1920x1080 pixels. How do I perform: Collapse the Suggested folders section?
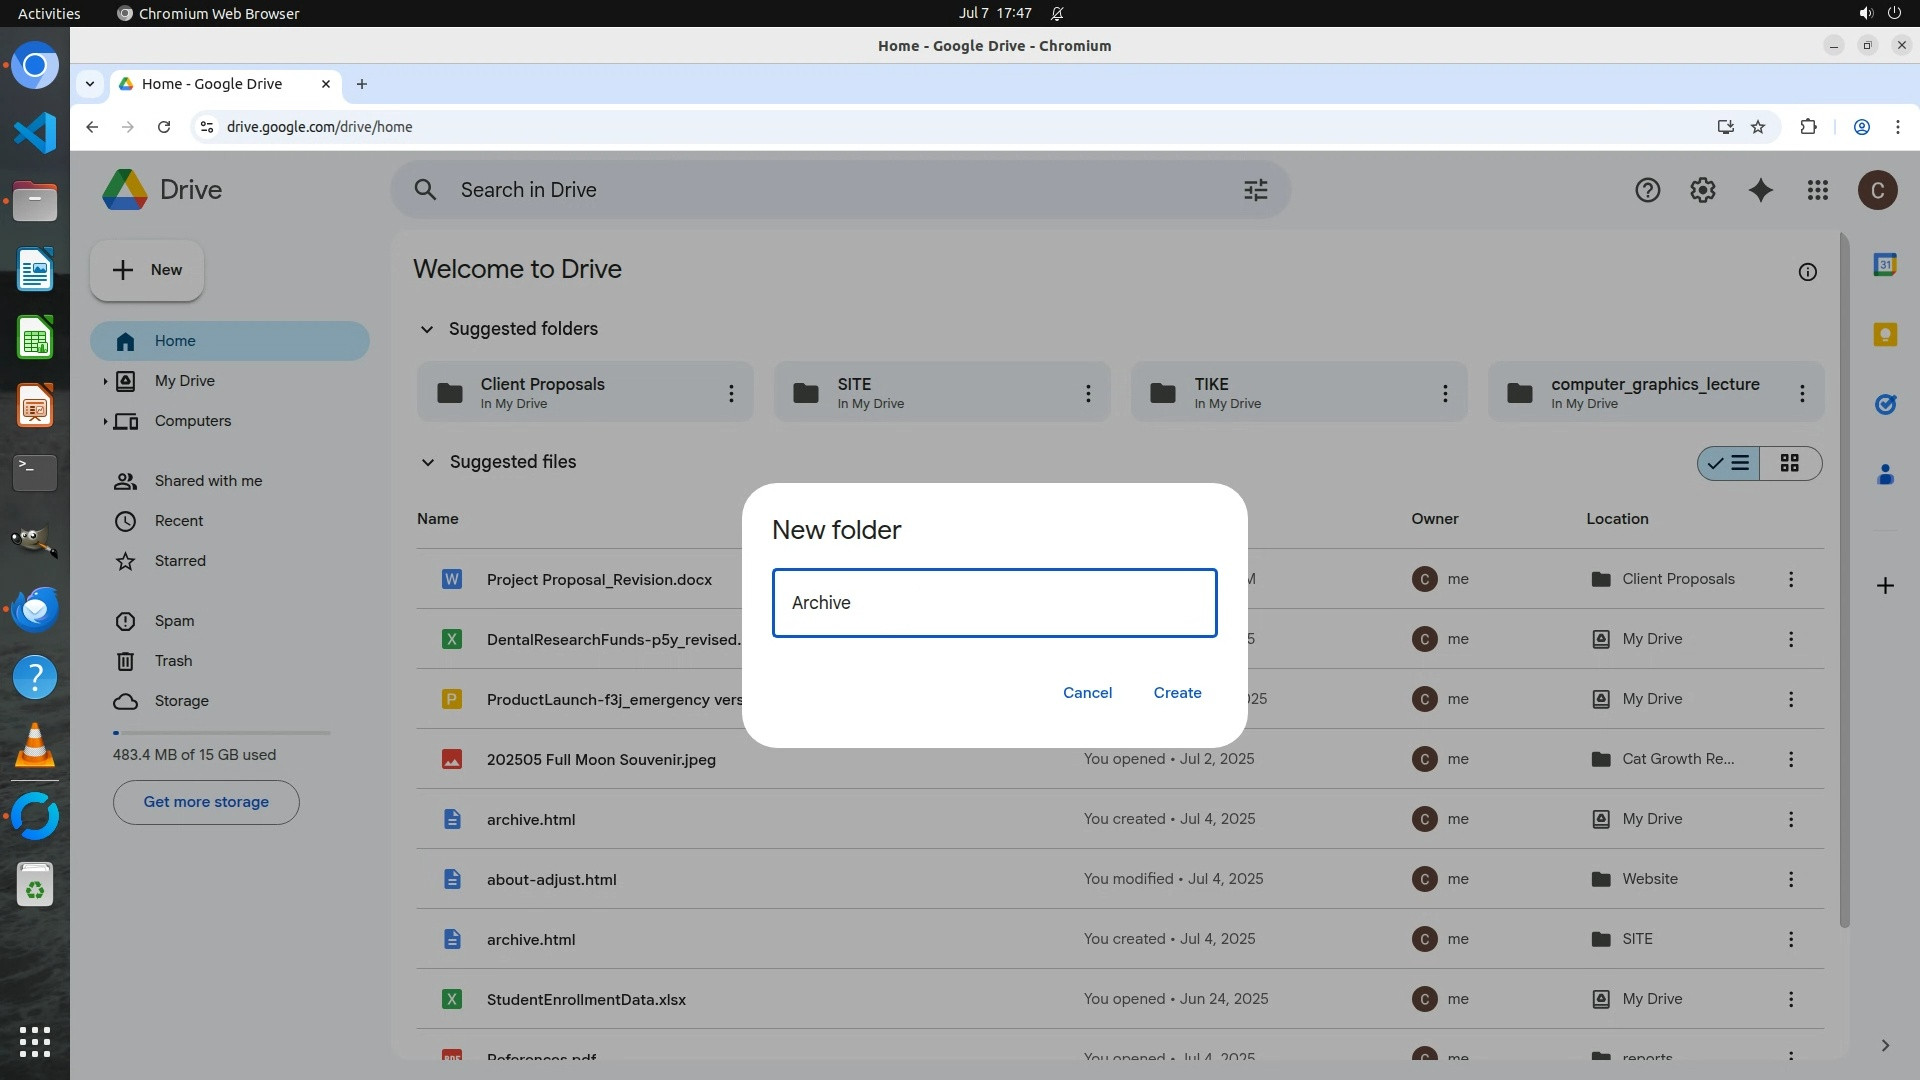coord(427,329)
